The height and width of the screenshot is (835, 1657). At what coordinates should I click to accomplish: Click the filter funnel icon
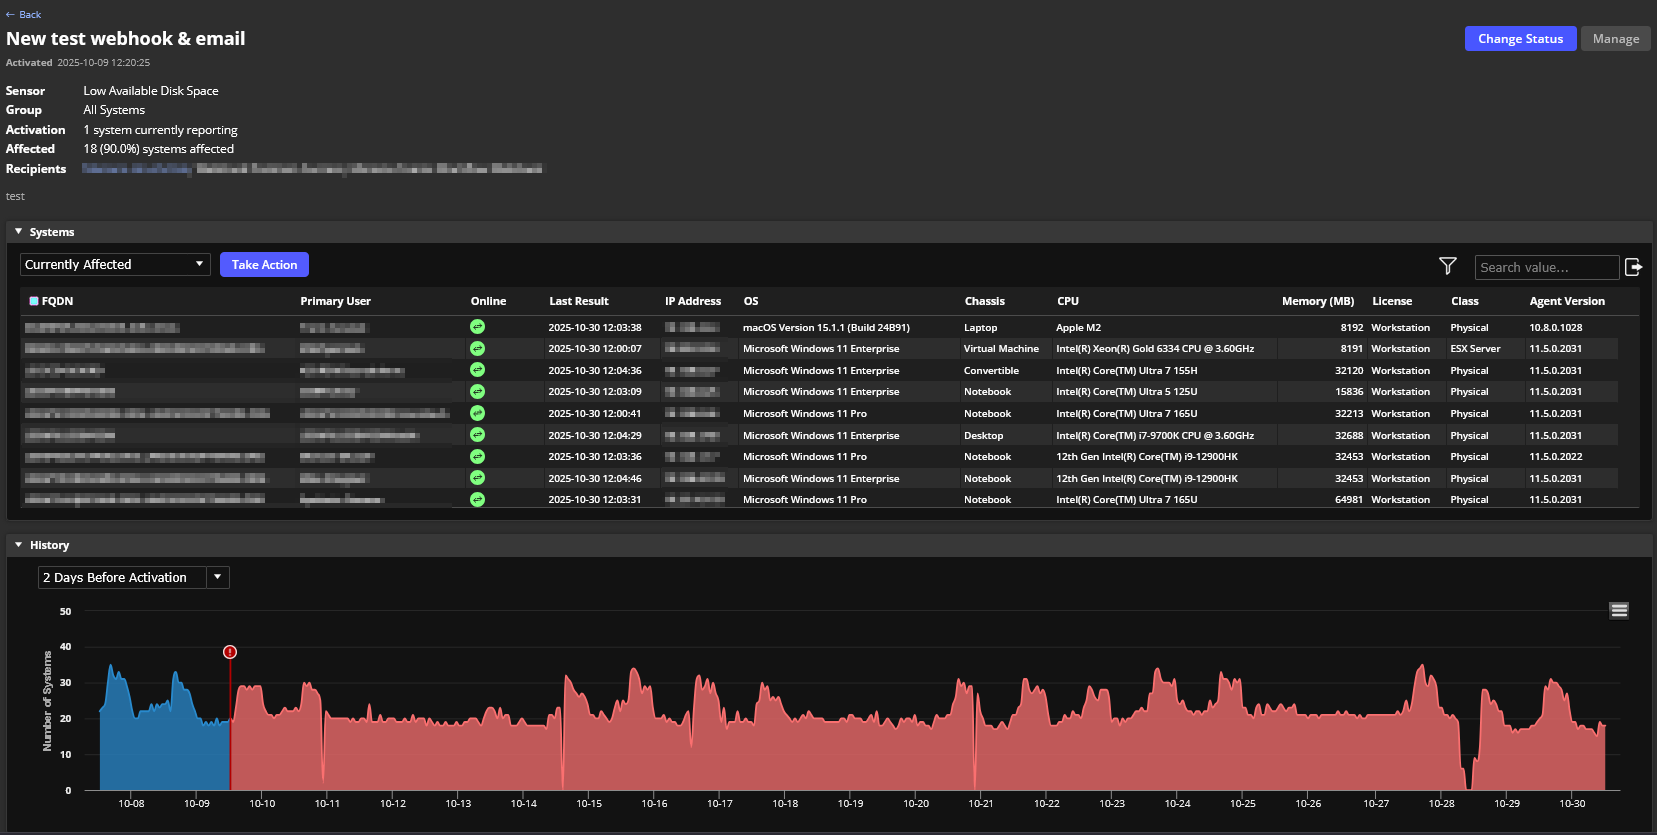click(x=1447, y=266)
